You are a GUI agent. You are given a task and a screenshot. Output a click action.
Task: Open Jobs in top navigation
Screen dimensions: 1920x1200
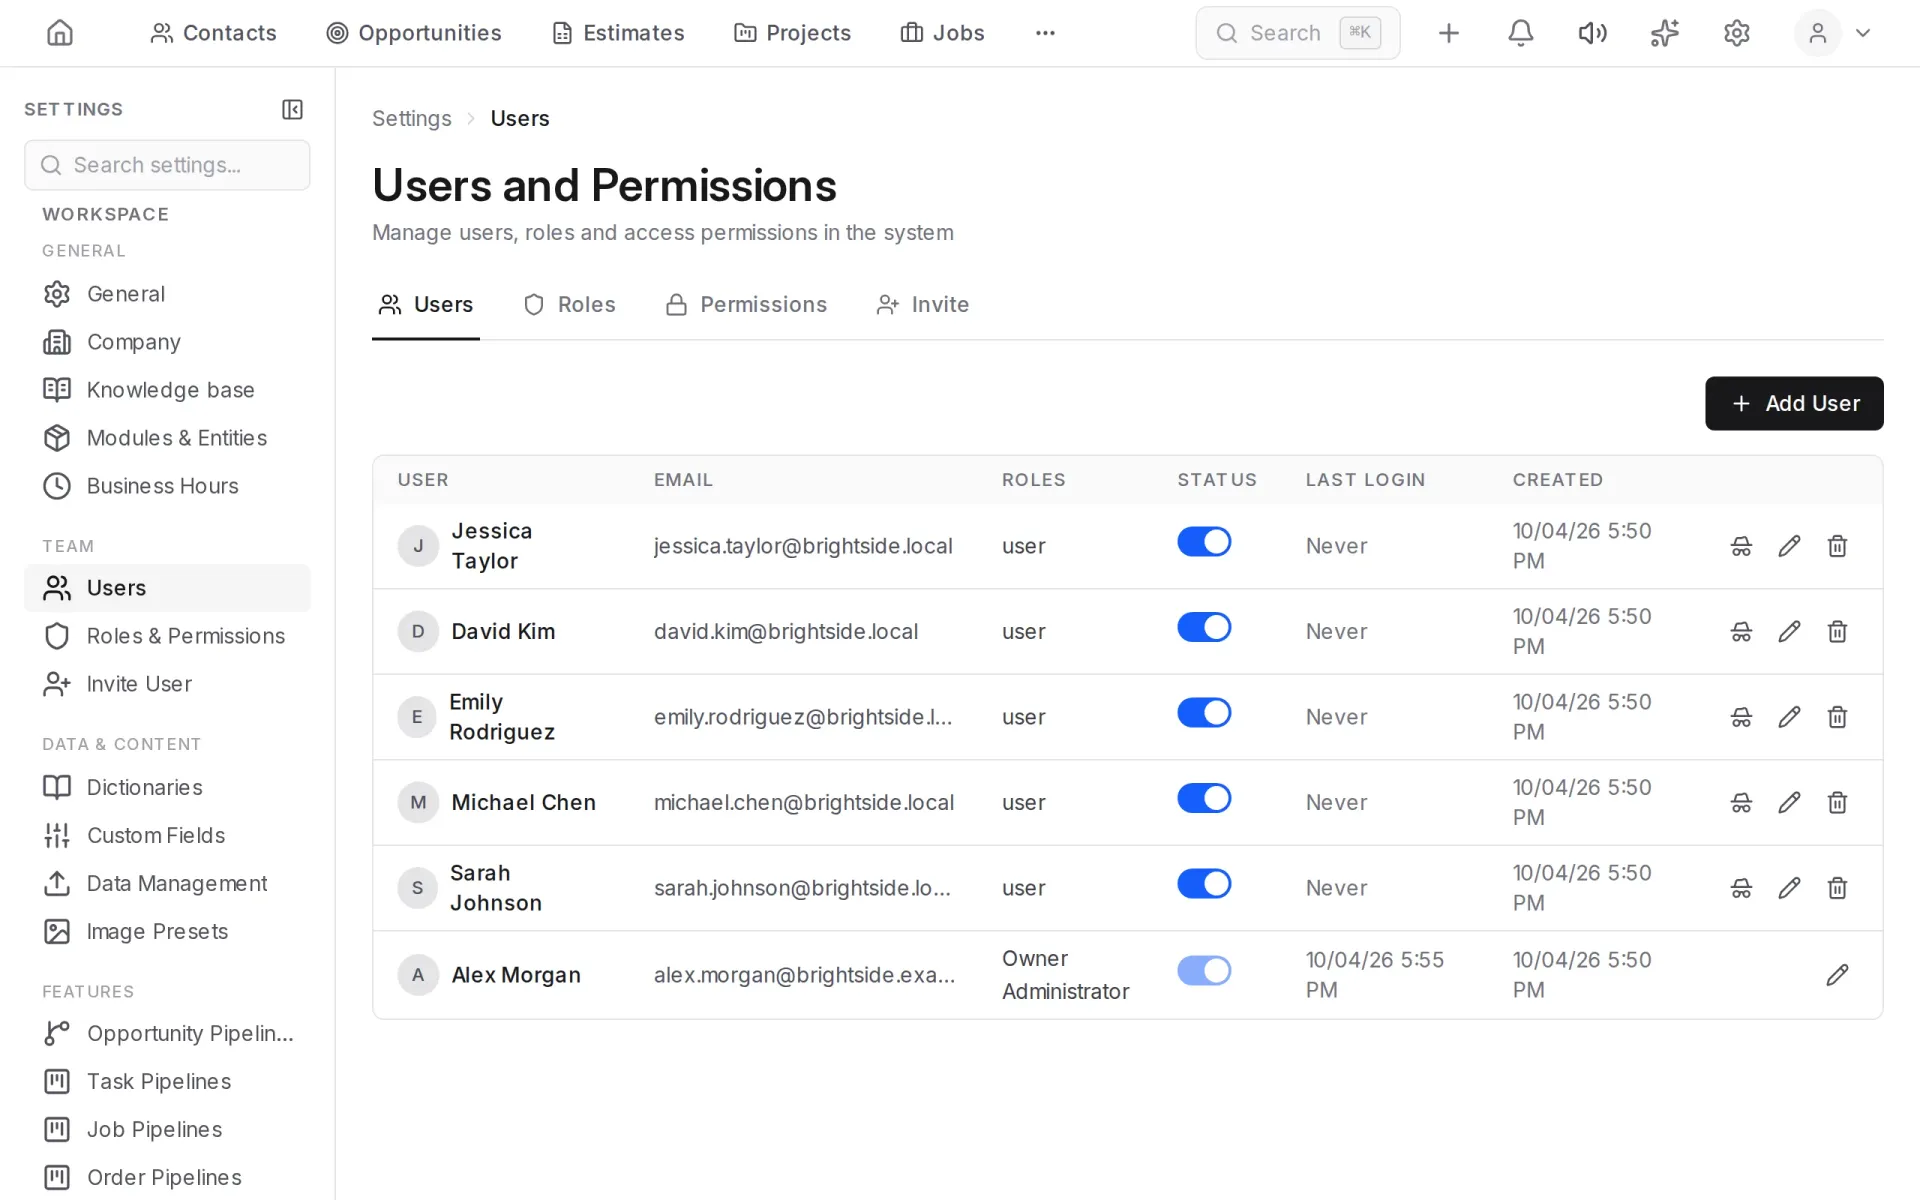point(942,33)
